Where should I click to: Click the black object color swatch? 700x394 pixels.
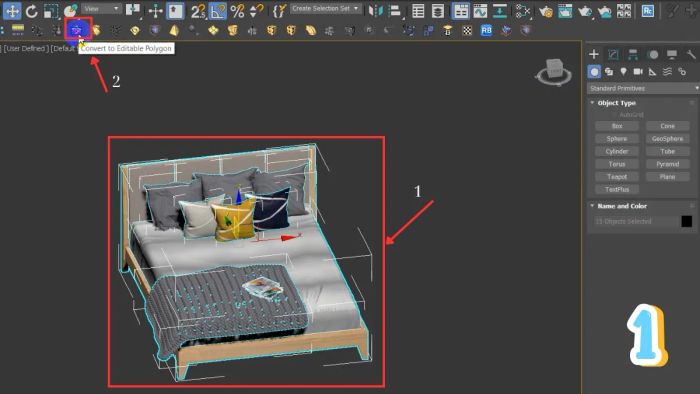[x=687, y=221]
